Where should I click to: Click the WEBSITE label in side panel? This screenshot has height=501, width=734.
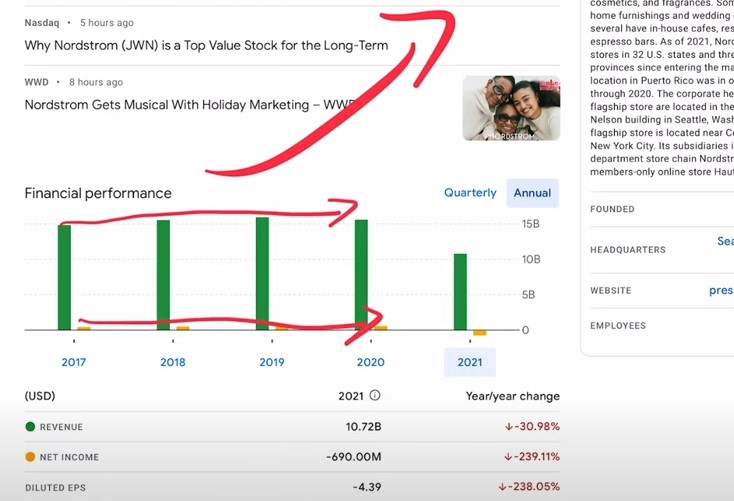610,290
